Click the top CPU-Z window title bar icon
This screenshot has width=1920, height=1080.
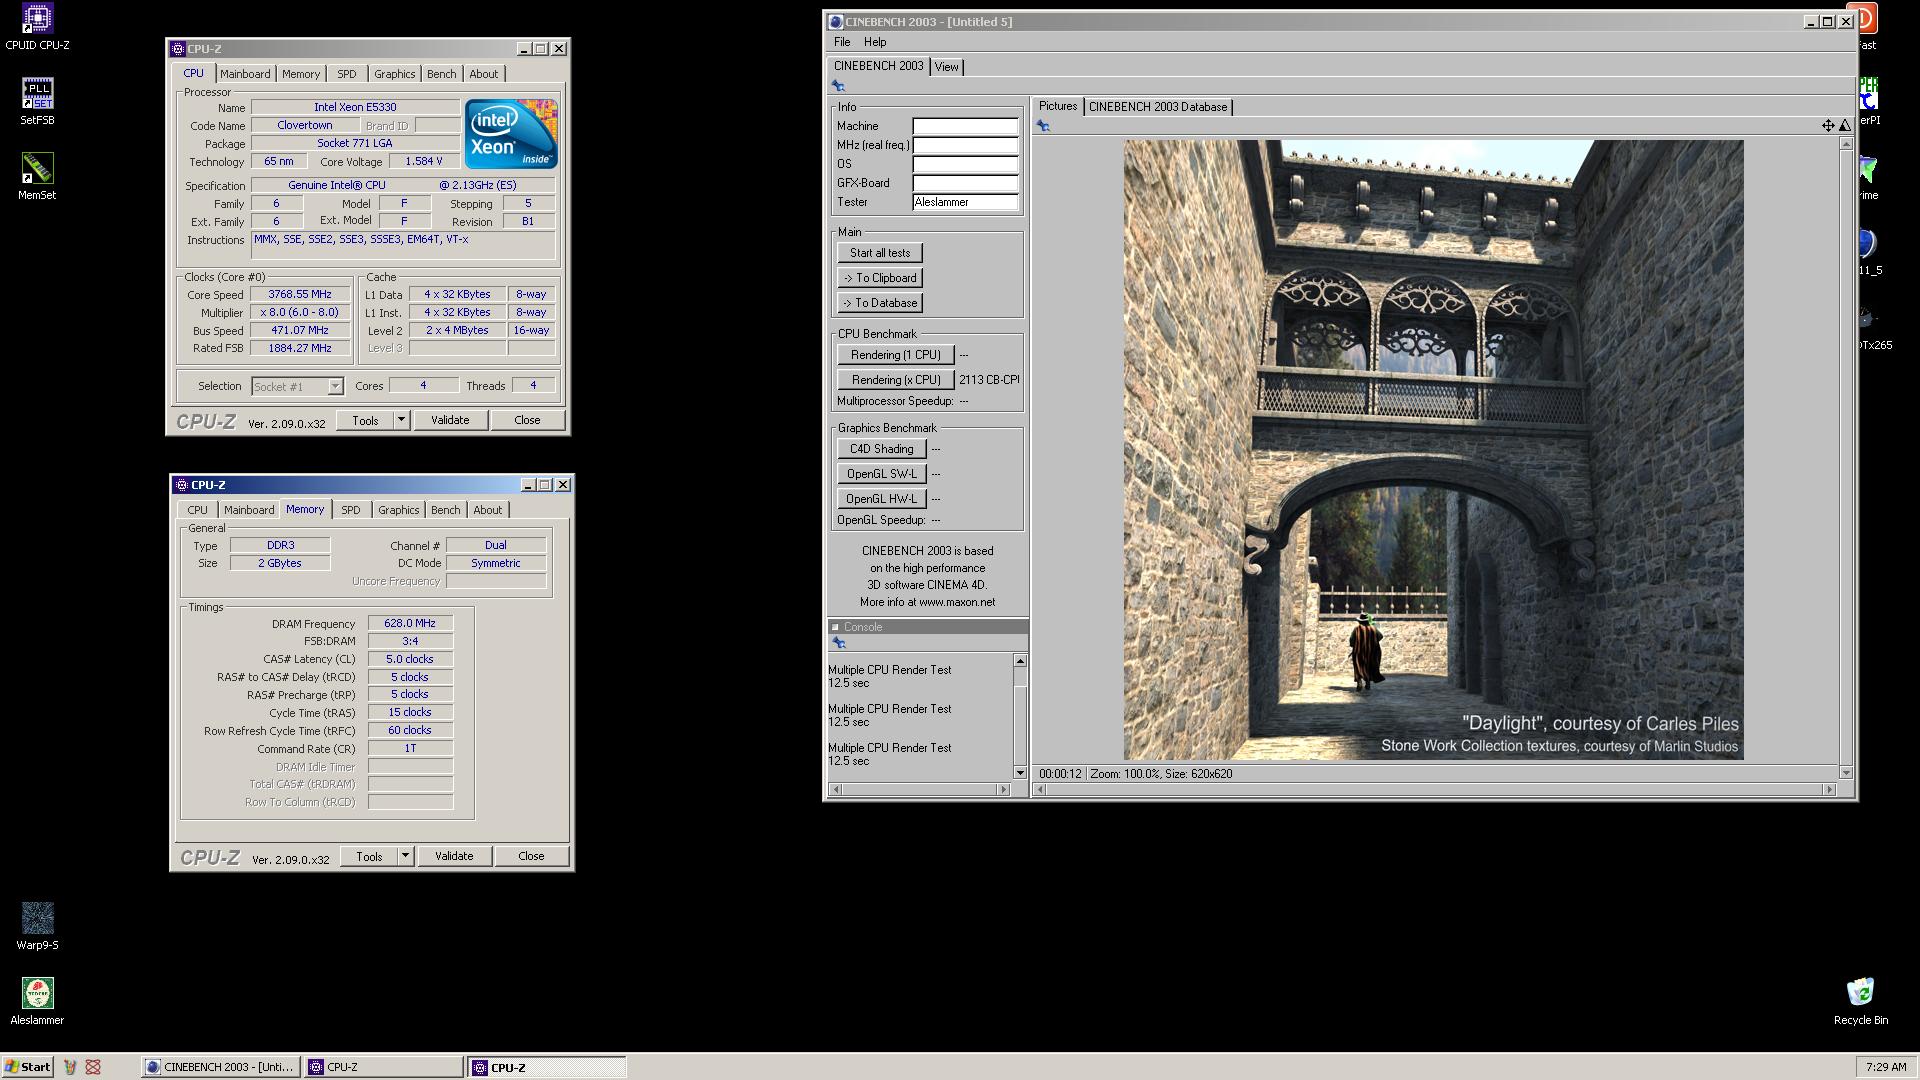coord(178,48)
